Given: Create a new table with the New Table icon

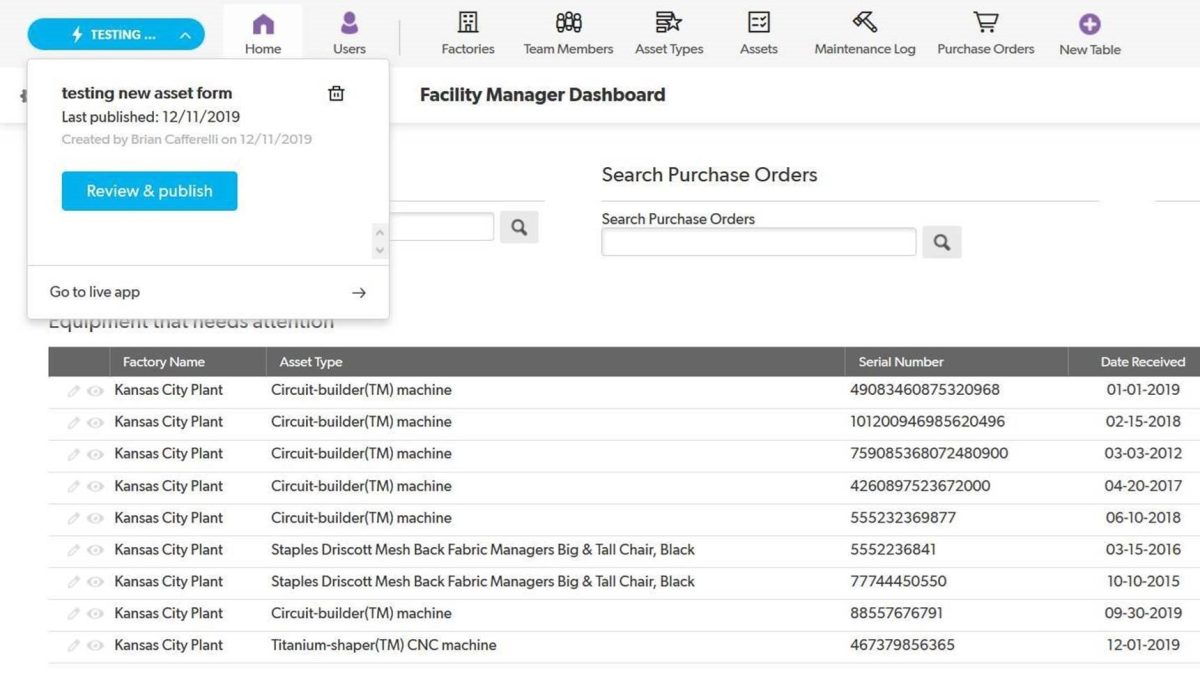Looking at the screenshot, I should (1088, 21).
